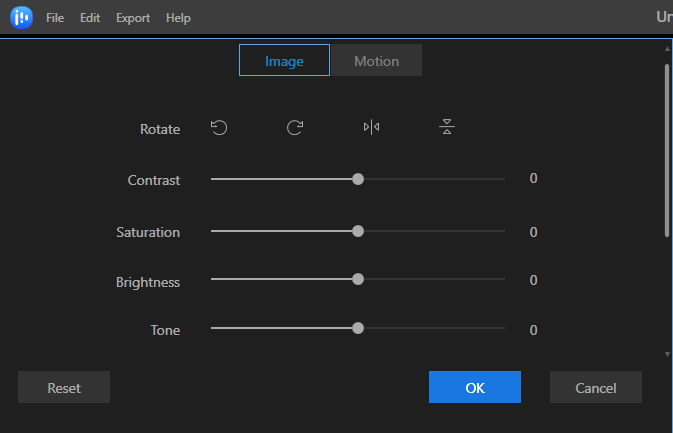Click the blue app logo icon

tap(21, 18)
